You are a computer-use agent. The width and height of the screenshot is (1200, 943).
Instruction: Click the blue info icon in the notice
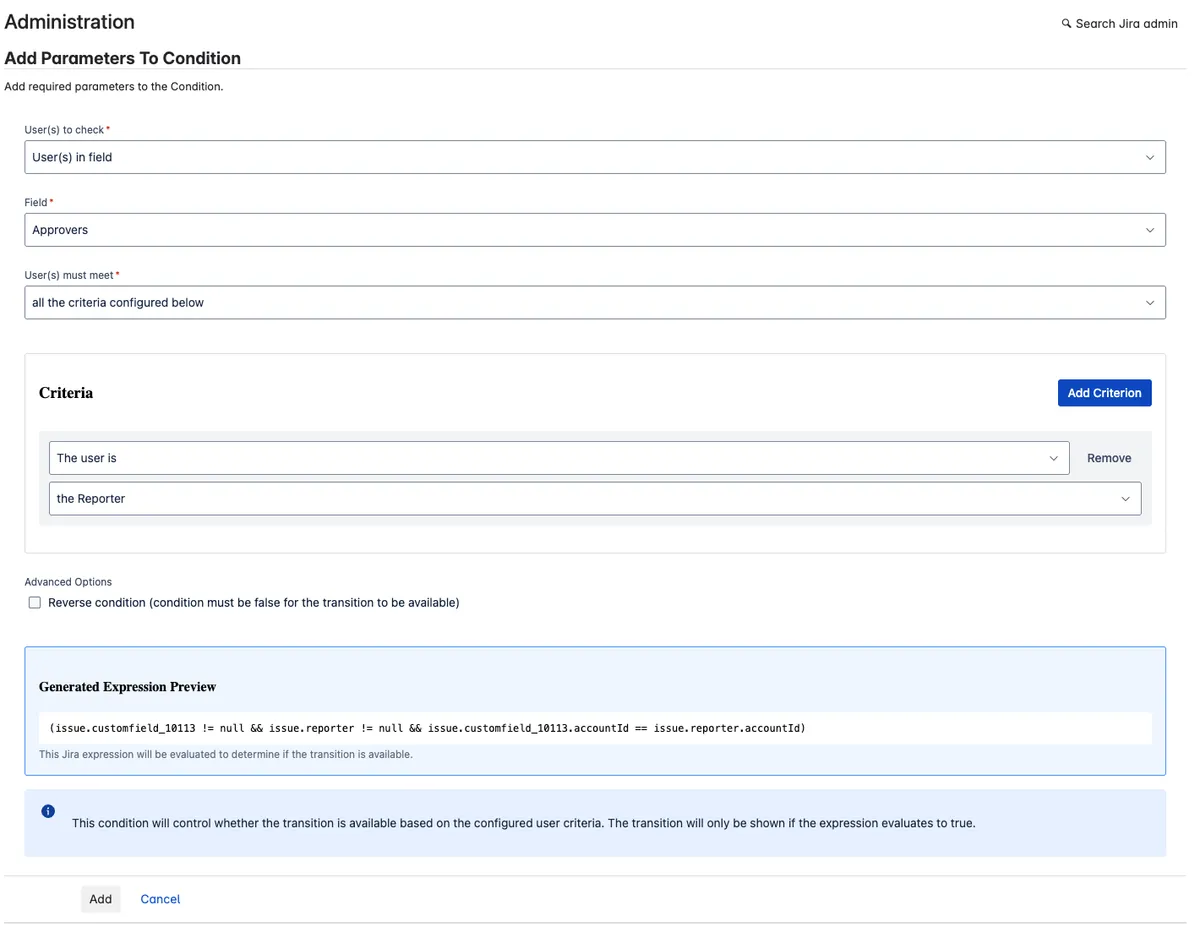[48, 811]
